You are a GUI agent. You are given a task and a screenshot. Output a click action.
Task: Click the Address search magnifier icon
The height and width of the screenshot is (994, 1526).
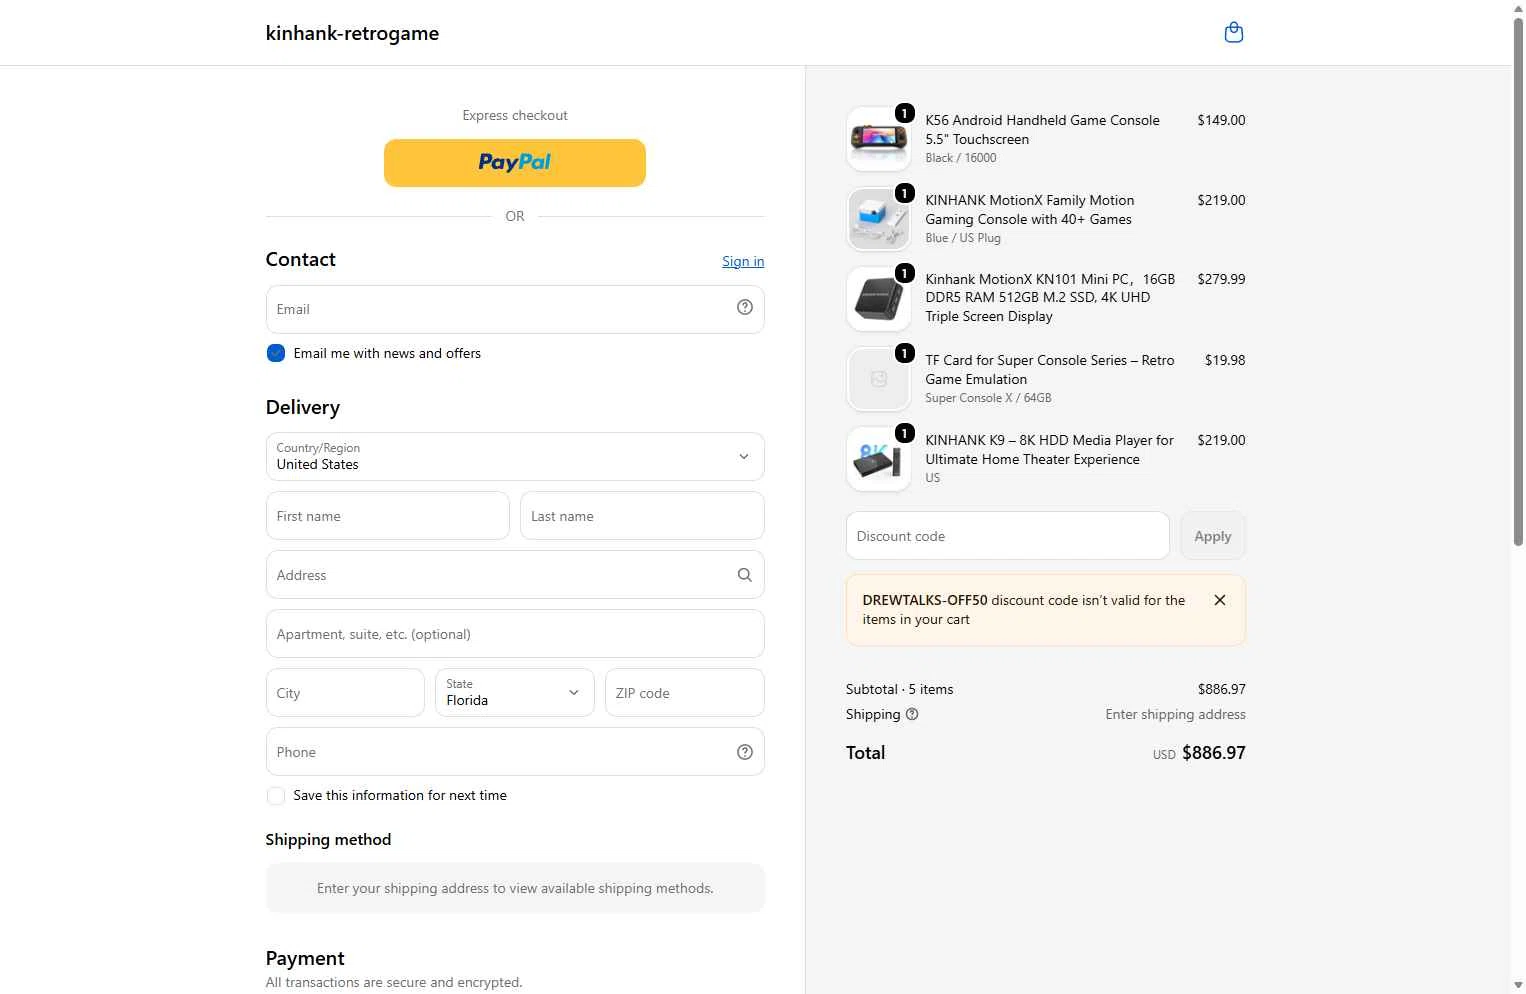pyautogui.click(x=745, y=575)
